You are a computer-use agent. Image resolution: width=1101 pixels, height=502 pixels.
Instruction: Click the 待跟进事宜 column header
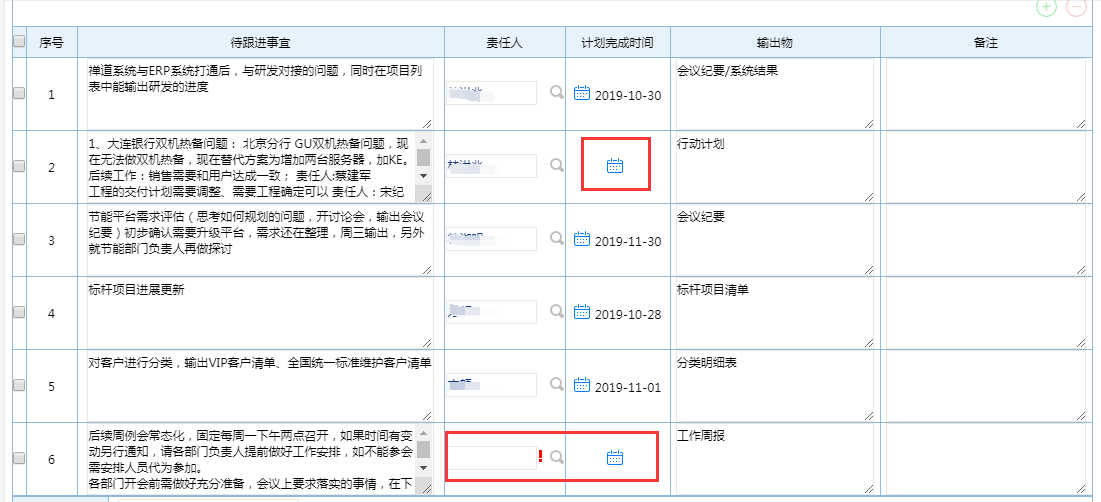click(260, 43)
